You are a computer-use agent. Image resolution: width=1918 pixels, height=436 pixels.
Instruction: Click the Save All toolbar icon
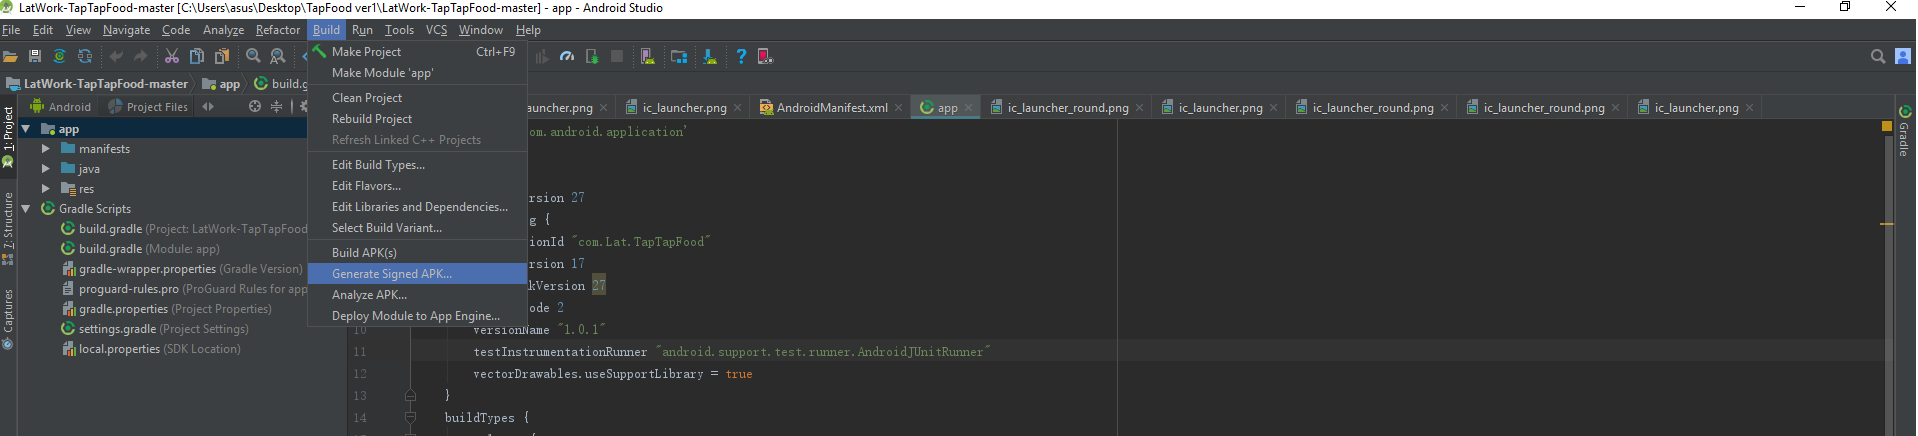click(x=35, y=57)
